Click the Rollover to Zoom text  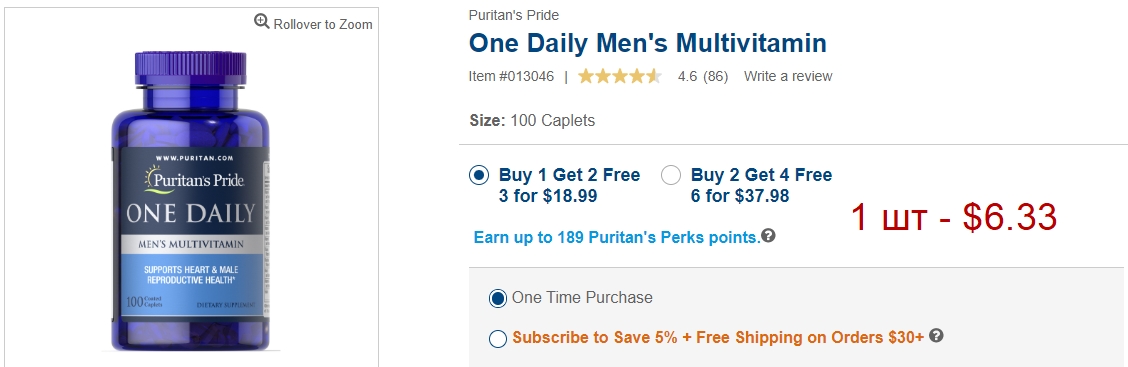323,24
